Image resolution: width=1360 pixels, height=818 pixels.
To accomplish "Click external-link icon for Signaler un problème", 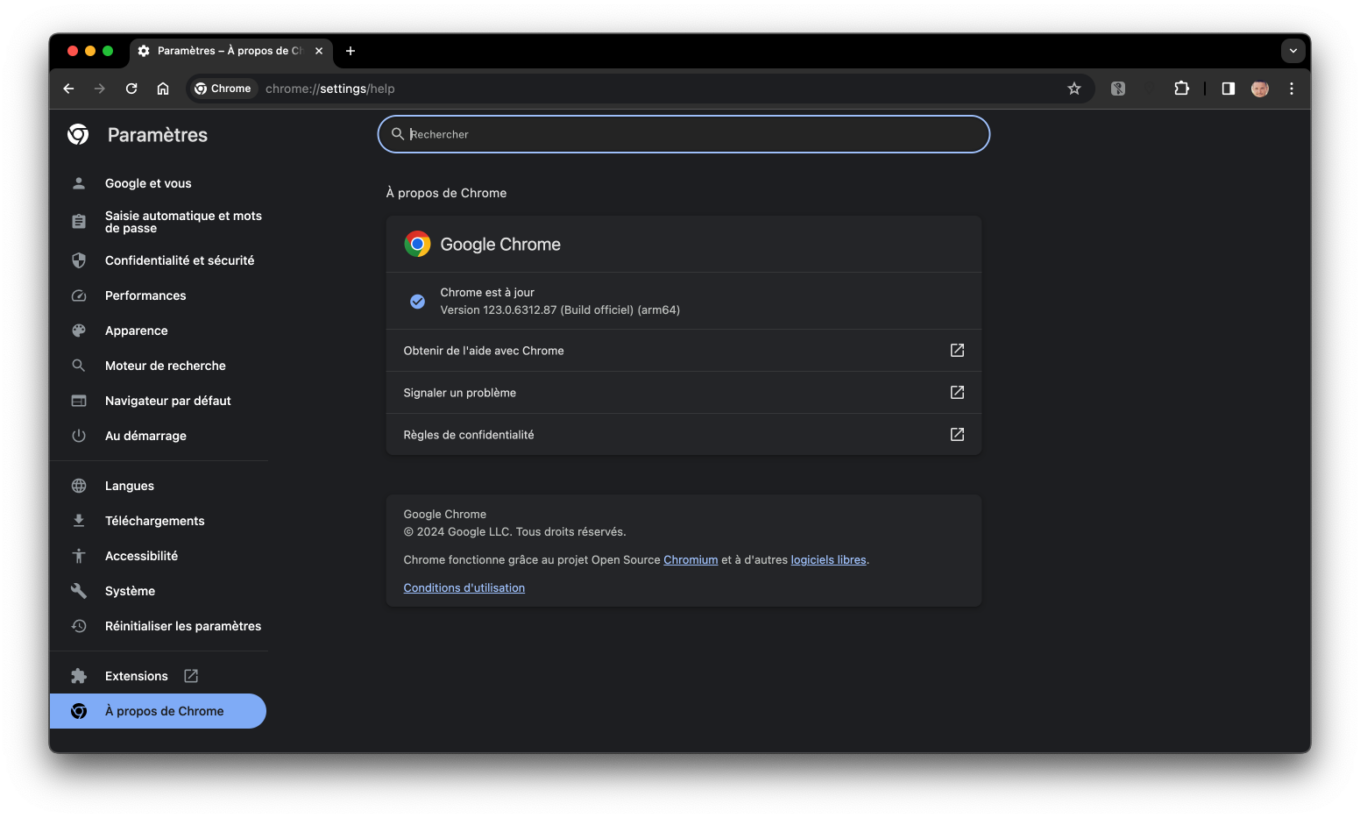I will pos(957,392).
